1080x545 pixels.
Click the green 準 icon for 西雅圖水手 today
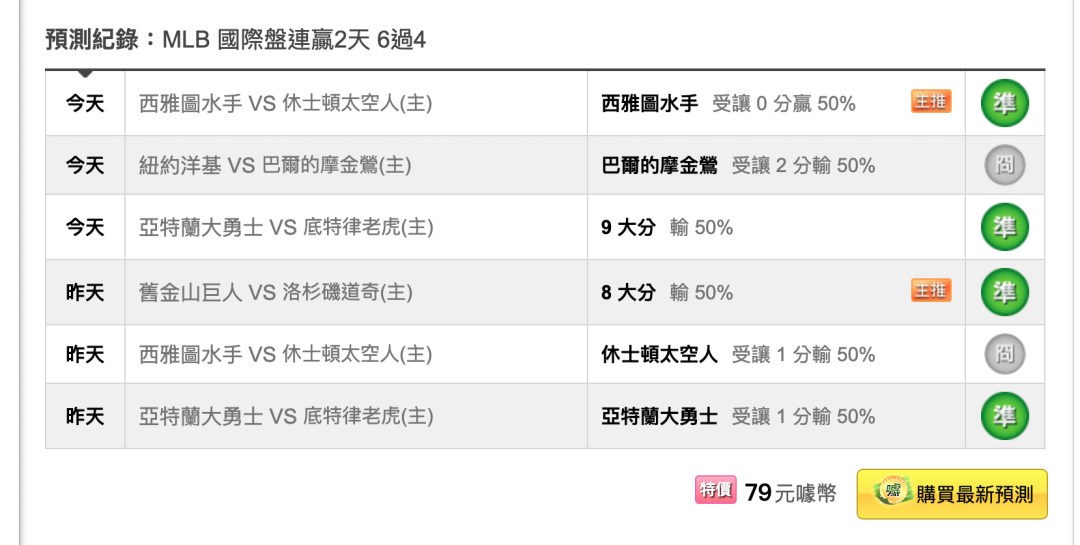(x=1004, y=103)
